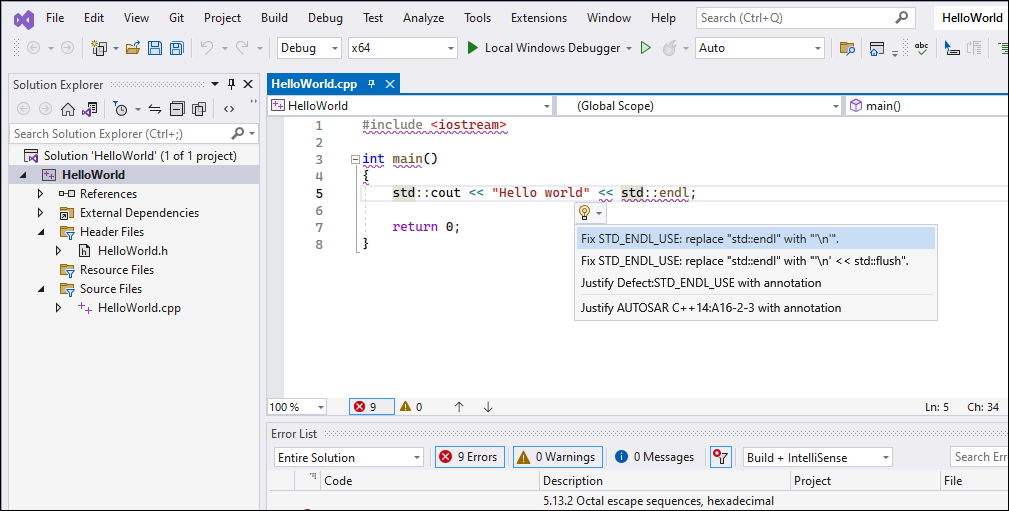Click the Search (Ctrl+Q) box

point(806,18)
